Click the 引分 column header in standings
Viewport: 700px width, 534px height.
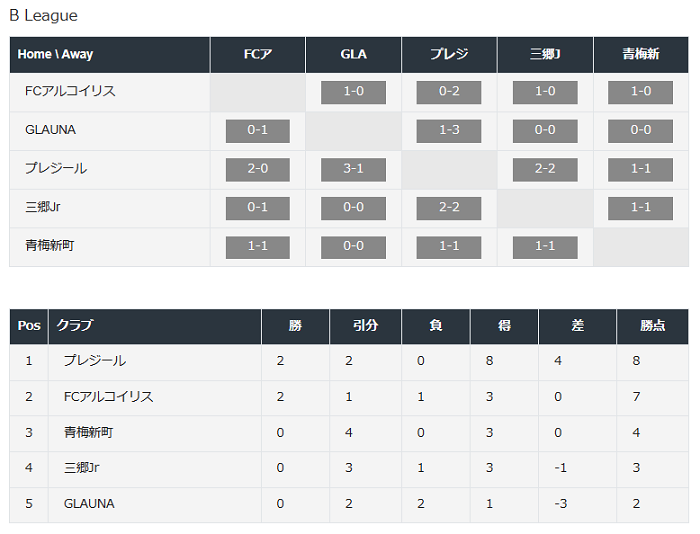click(x=365, y=326)
